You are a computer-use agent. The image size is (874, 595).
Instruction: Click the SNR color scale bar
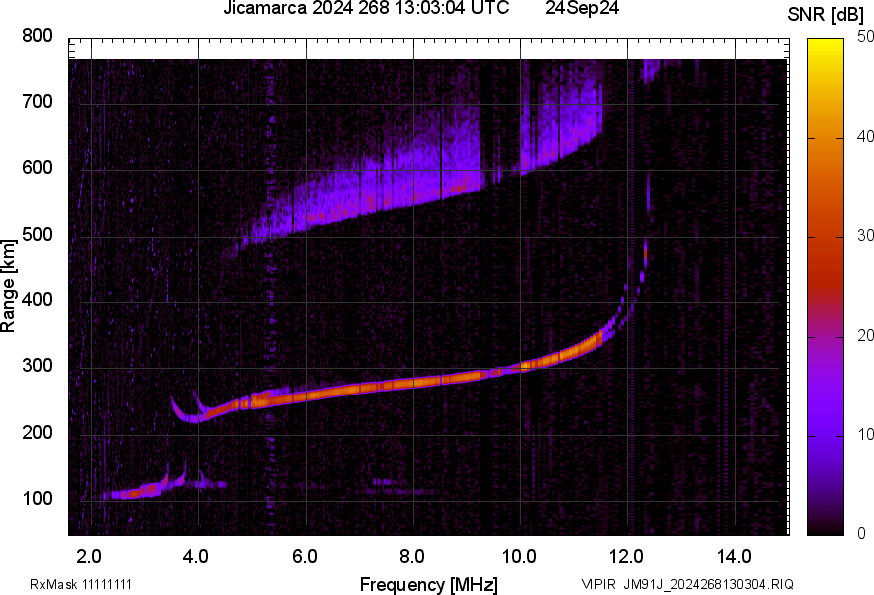[x=826, y=287]
